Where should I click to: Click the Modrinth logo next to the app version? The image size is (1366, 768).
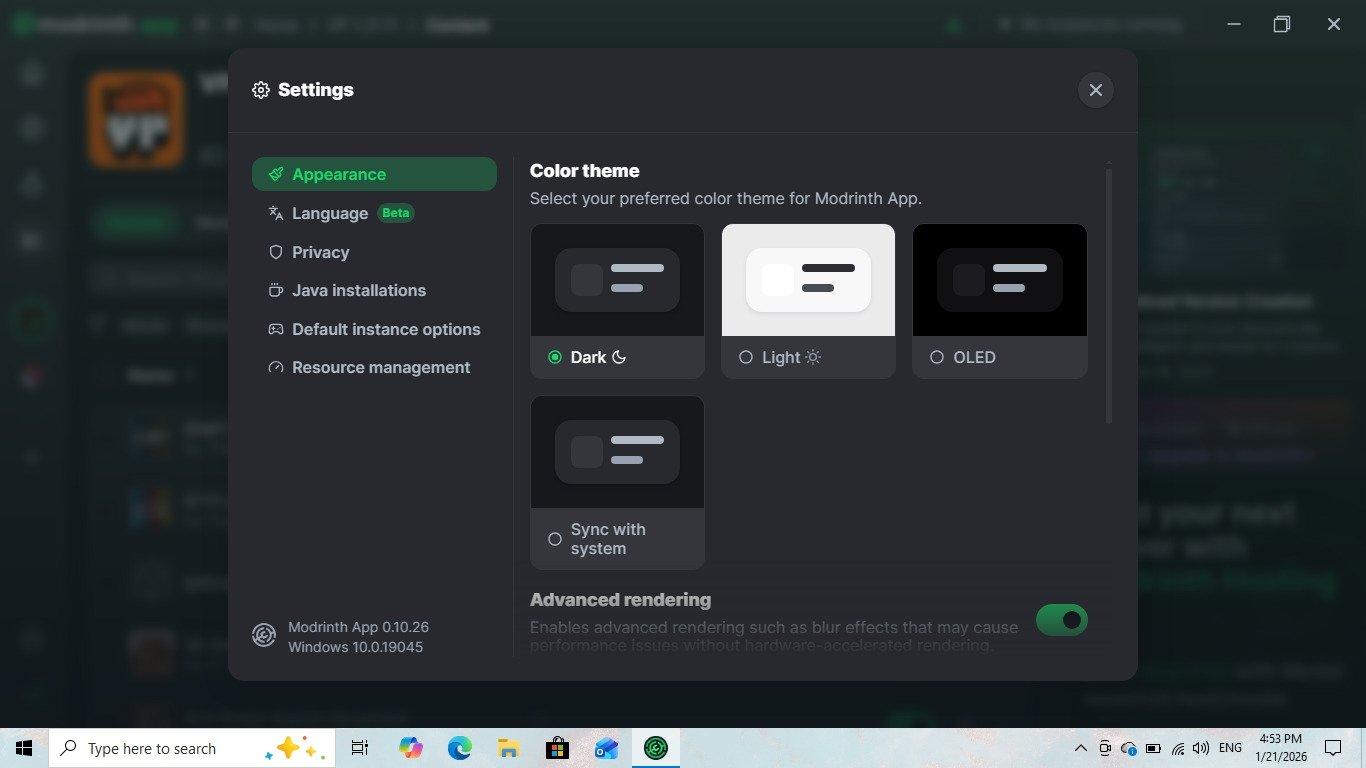point(264,636)
